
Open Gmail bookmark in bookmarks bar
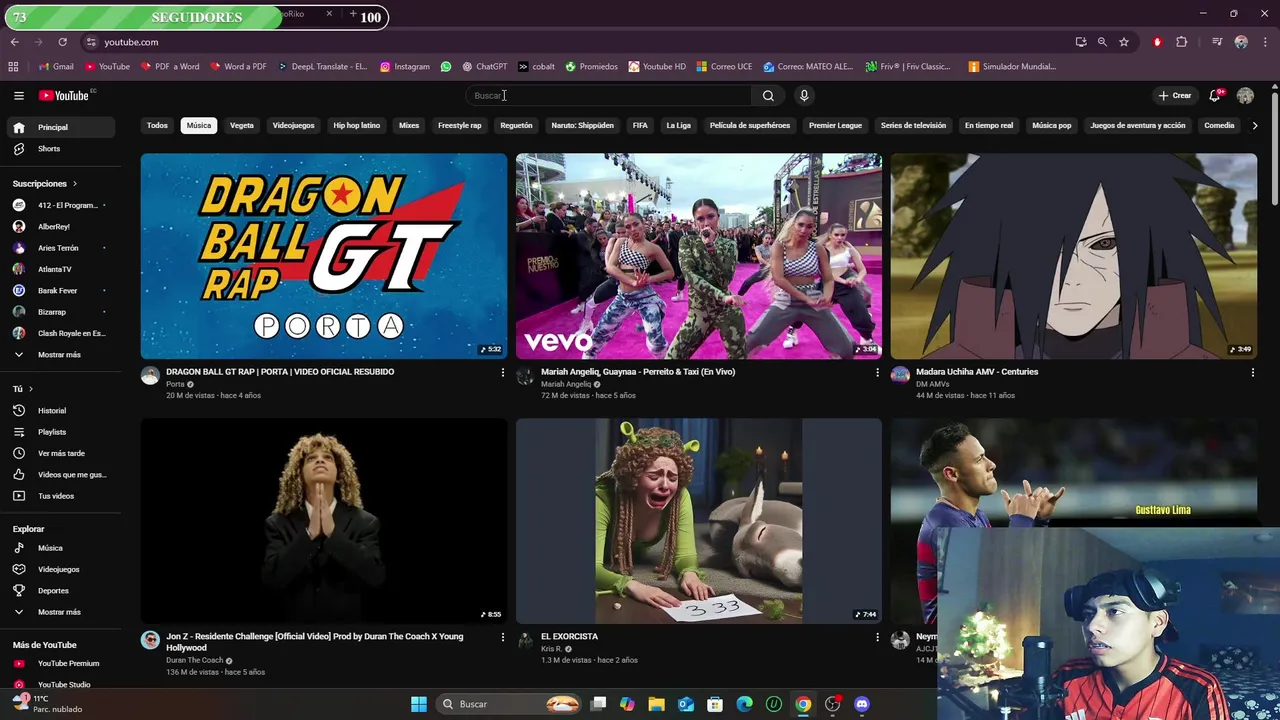(x=56, y=67)
